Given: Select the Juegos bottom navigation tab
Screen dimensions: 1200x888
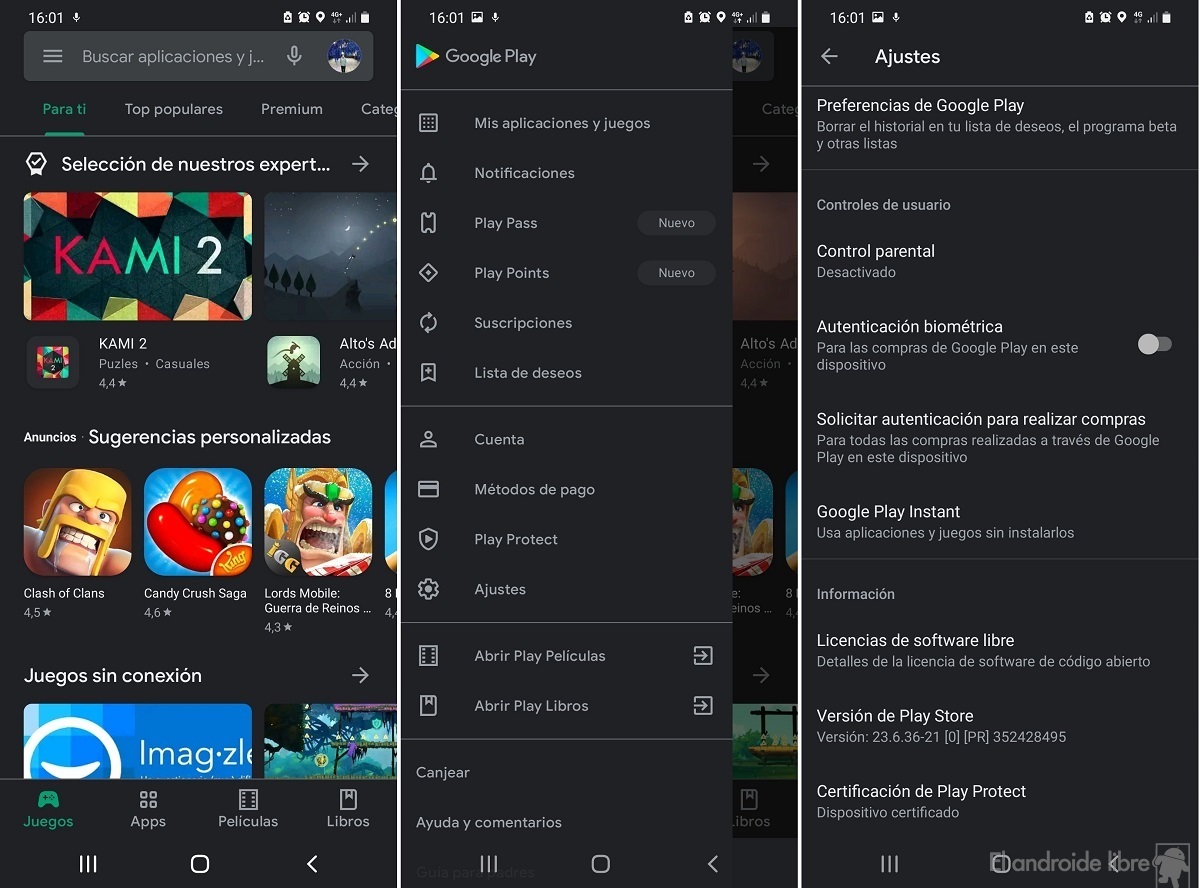Looking at the screenshot, I should 49,810.
